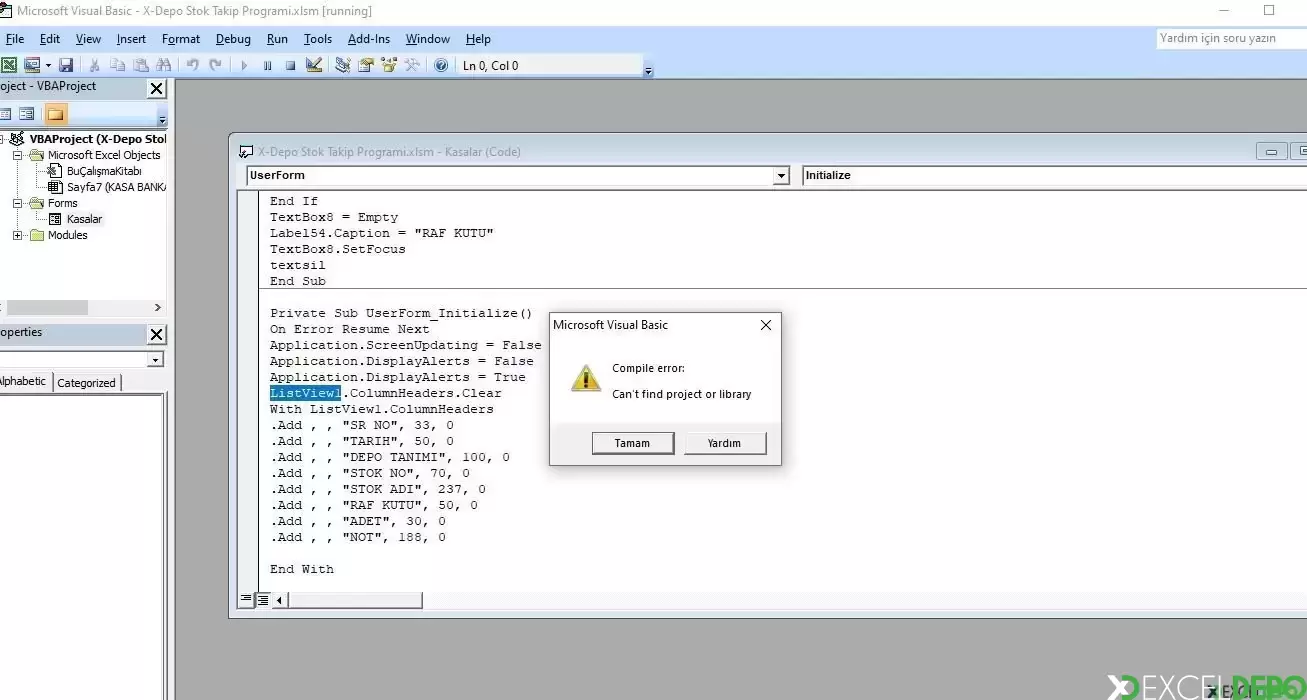This screenshot has width=1307, height=700.
Task: Click View Object icon in Project pane
Action: coord(27,114)
